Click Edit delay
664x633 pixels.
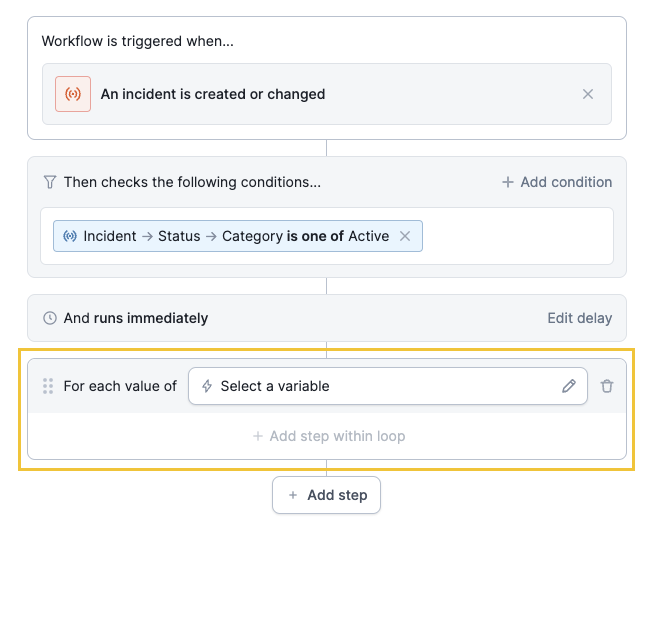579,318
